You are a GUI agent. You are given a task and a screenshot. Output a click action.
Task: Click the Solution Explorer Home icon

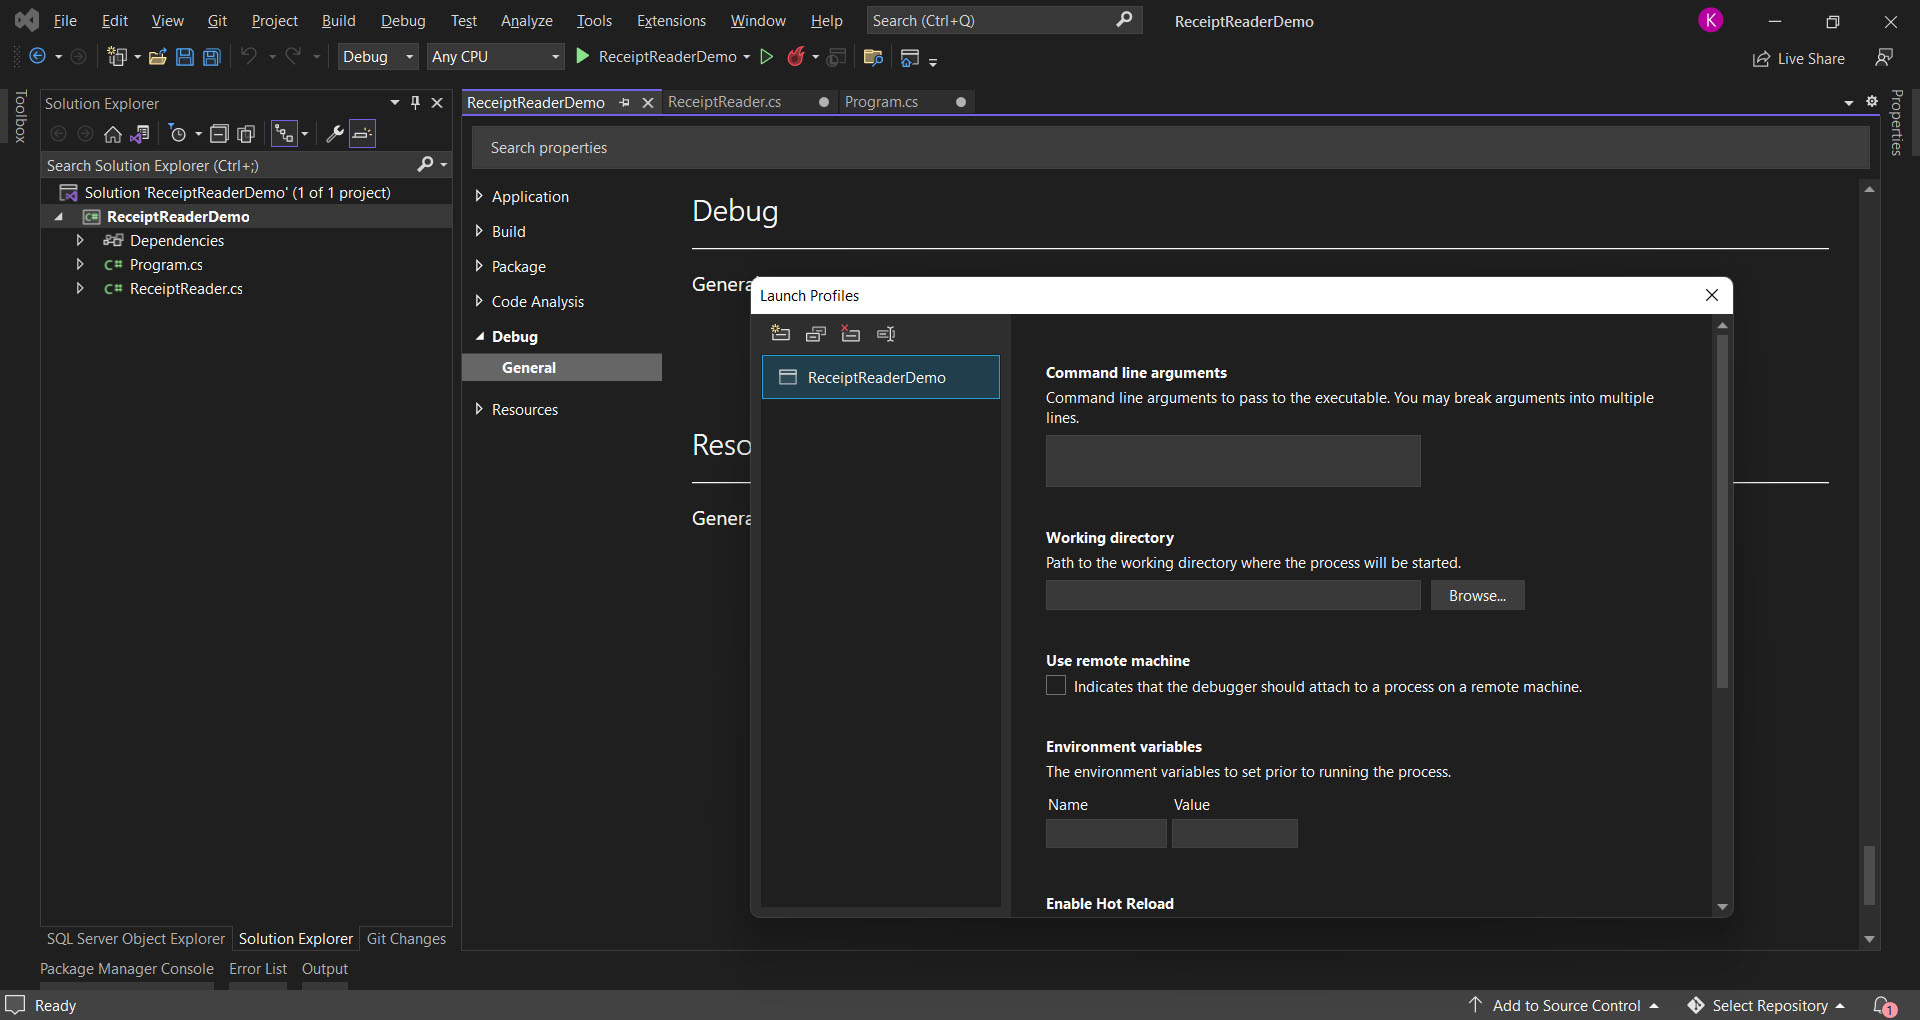pyautogui.click(x=113, y=133)
